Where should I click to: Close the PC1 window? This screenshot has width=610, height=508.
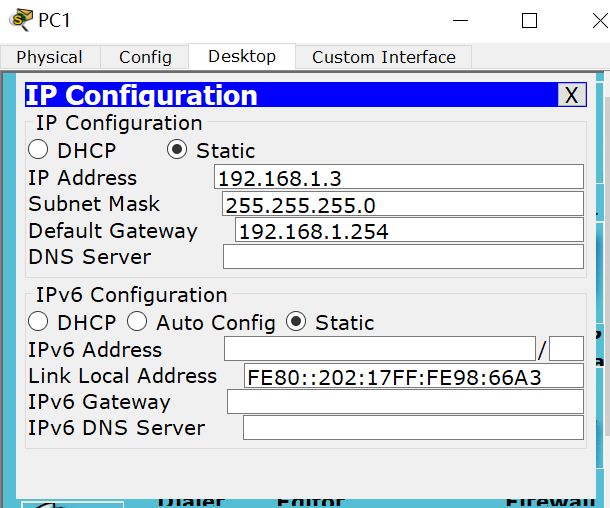600,20
